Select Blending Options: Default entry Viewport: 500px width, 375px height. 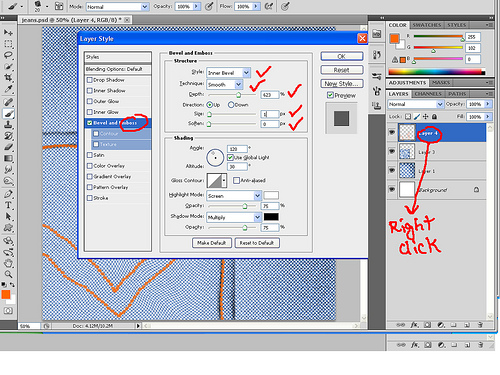coord(118,69)
